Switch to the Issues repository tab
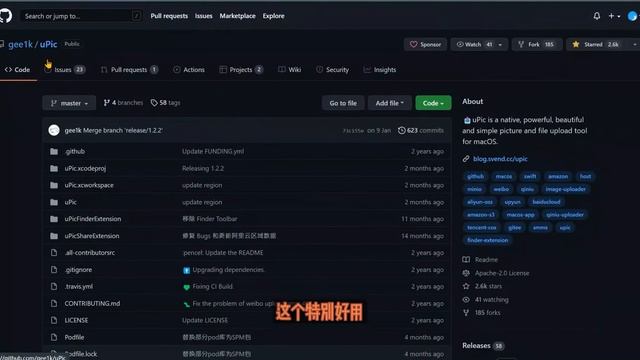The height and width of the screenshot is (360, 640). click(x=64, y=70)
